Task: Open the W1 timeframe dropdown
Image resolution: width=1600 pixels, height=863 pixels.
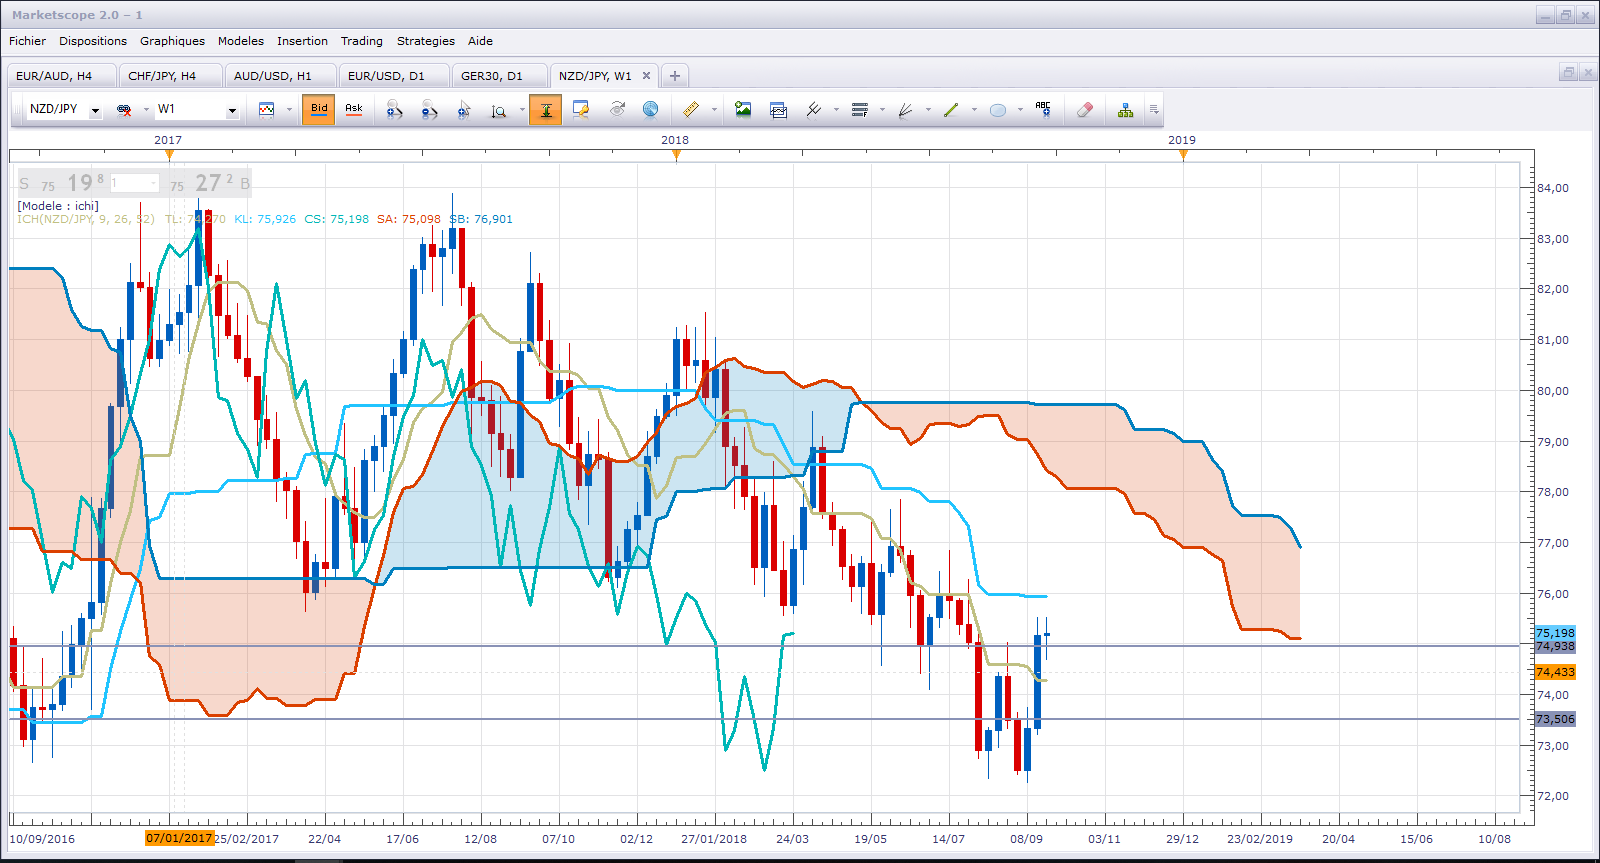Action: (232, 110)
